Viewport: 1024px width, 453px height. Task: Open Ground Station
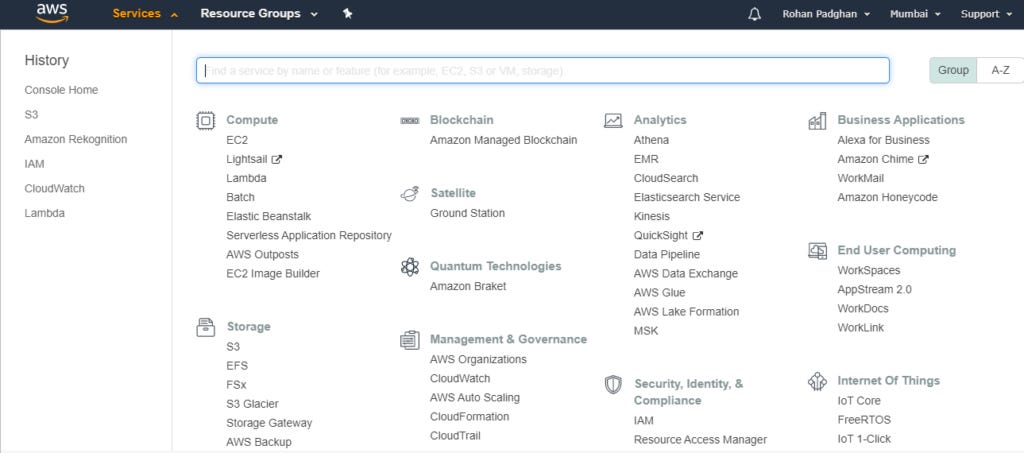(x=468, y=213)
